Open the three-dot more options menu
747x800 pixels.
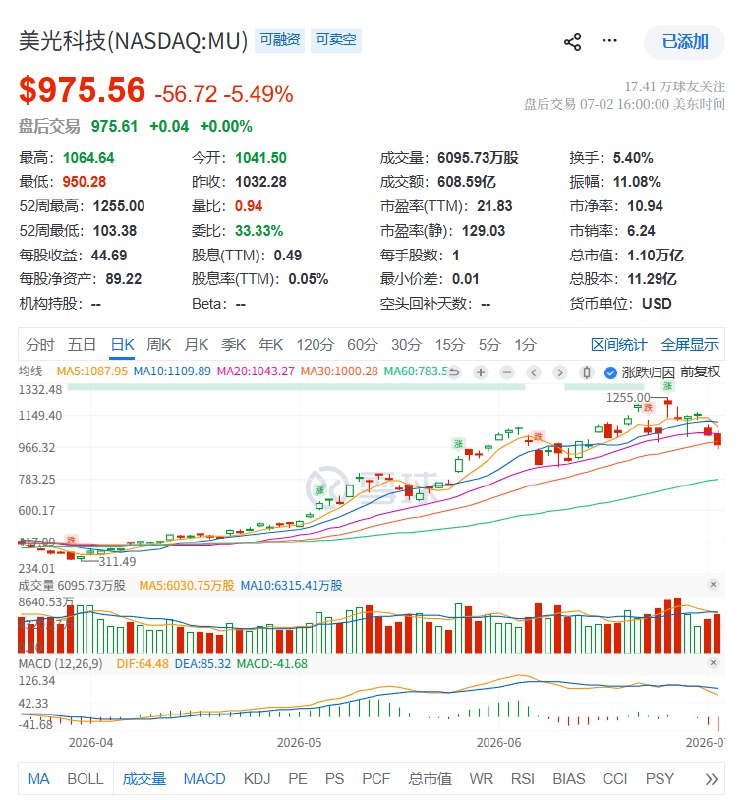pyautogui.click(x=609, y=40)
